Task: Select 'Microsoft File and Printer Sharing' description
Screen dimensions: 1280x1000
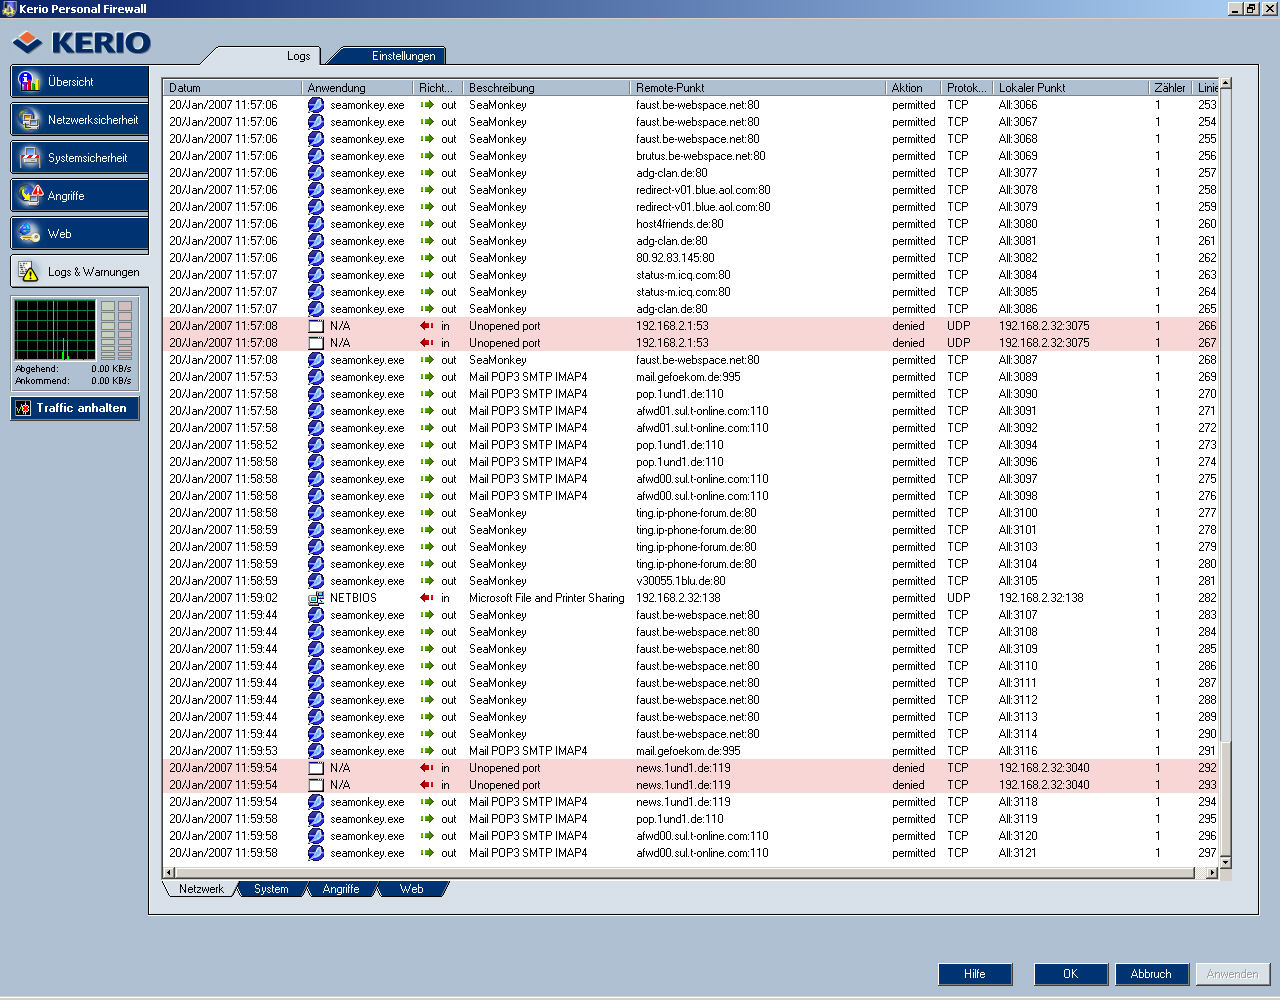Action: click(547, 598)
